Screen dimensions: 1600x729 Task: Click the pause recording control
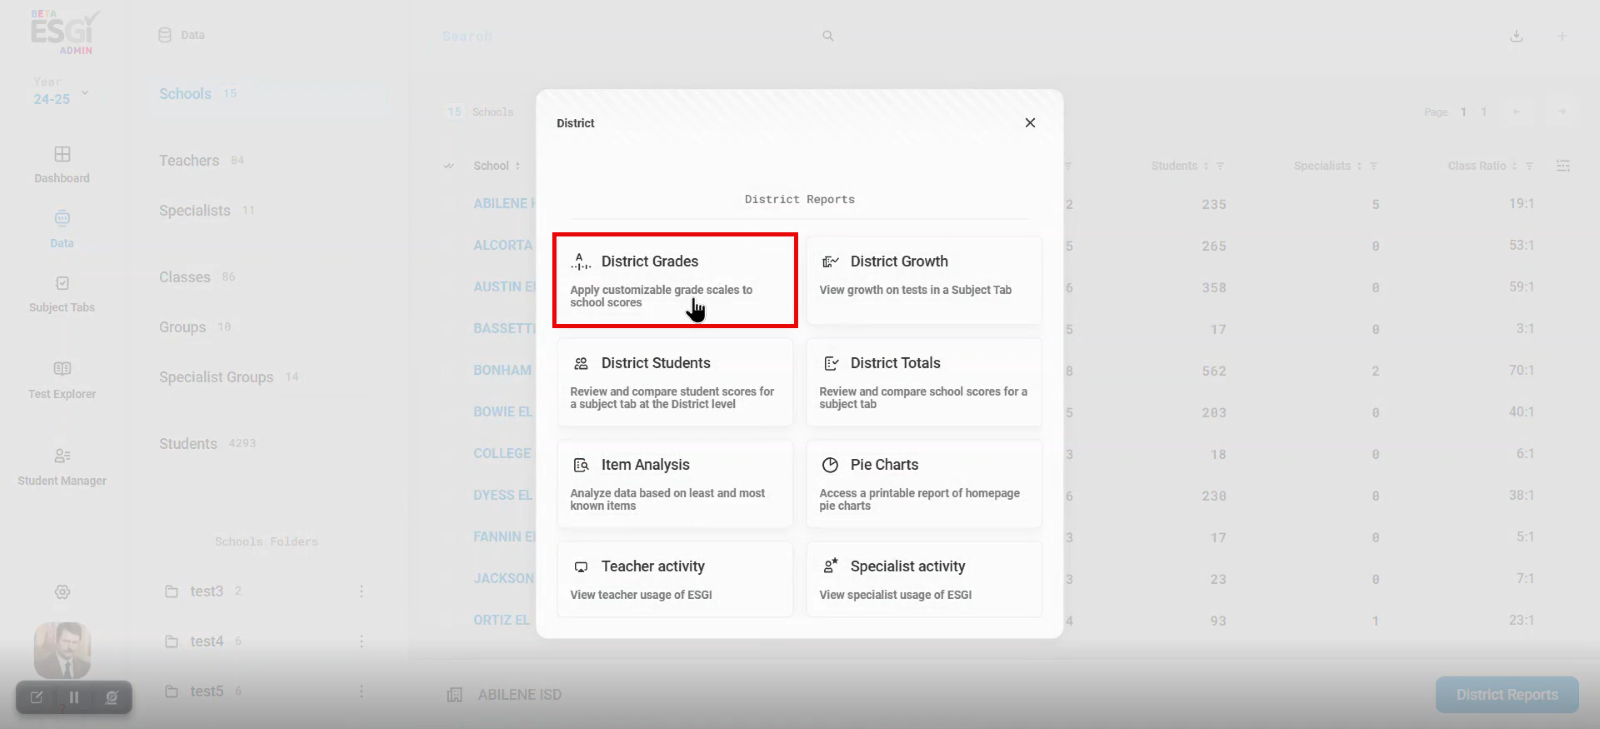pyautogui.click(x=74, y=697)
